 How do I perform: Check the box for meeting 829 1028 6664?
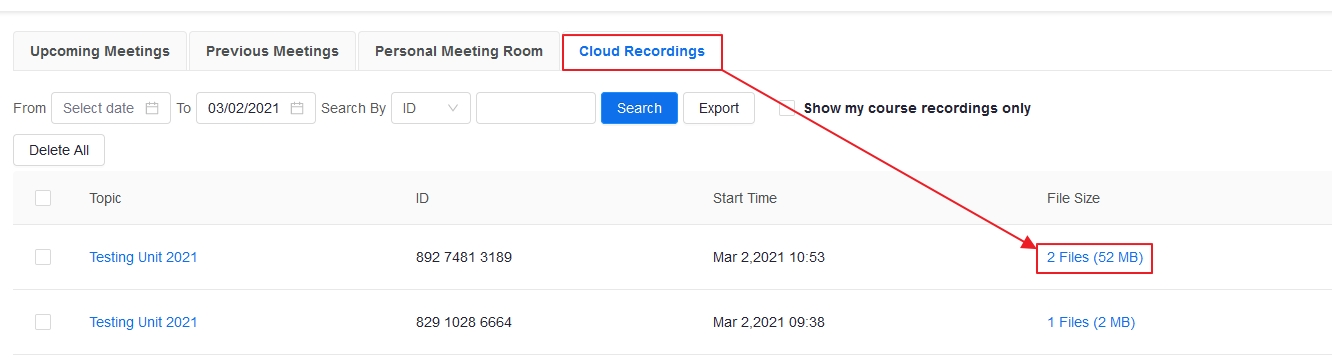click(x=43, y=322)
